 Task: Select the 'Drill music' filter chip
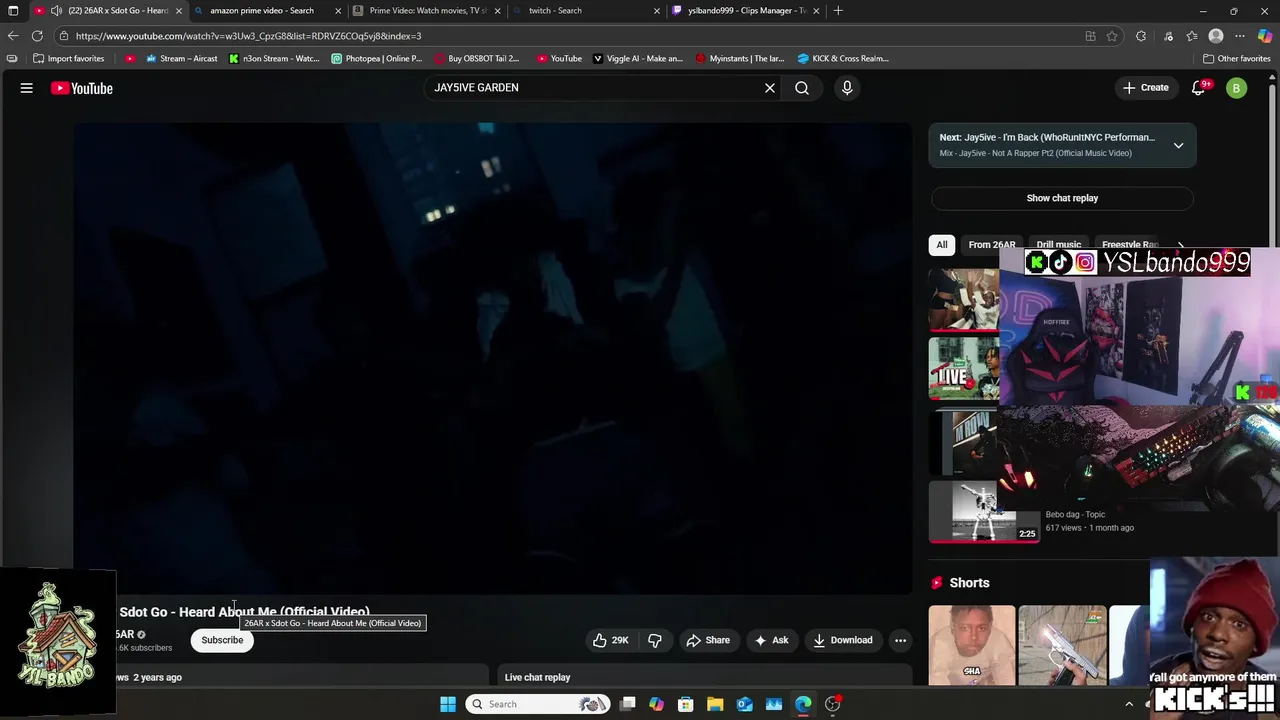point(1059,245)
